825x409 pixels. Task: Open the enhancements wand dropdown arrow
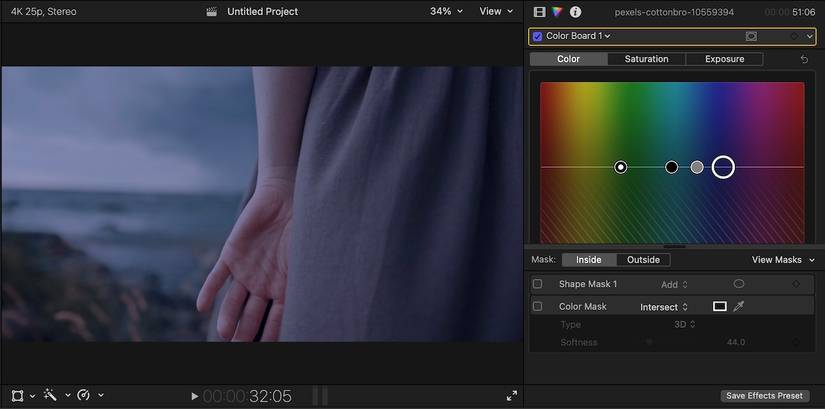[67, 395]
